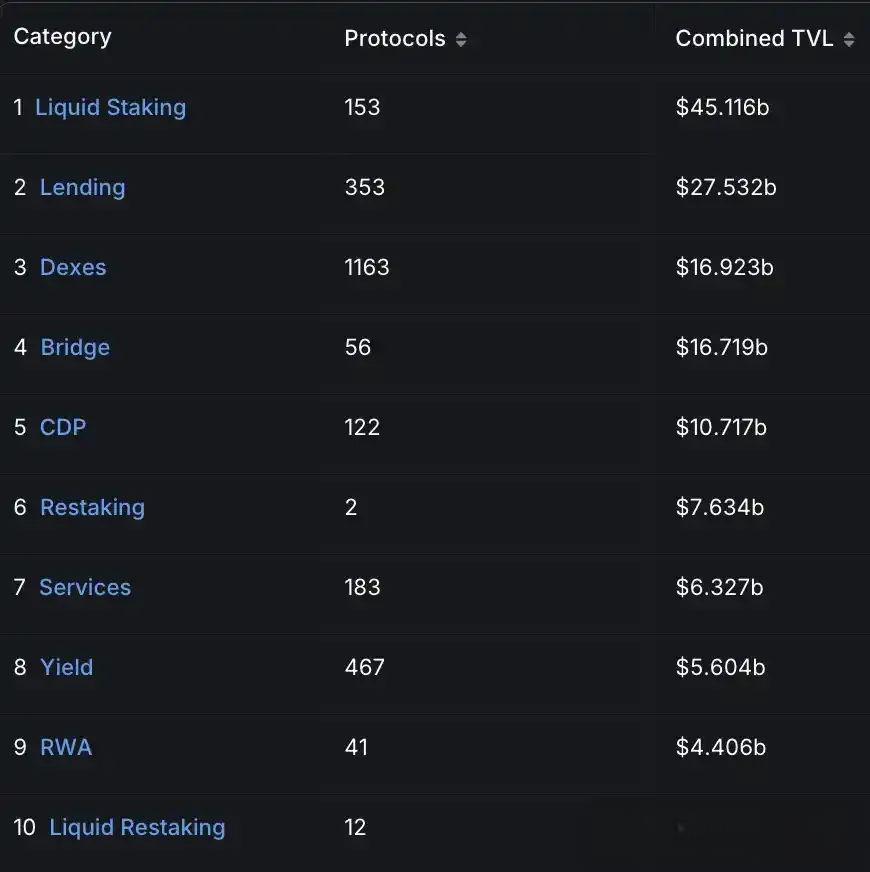The height and width of the screenshot is (872, 870).
Task: Sort by Combined TVL header text
Action: coord(754,39)
